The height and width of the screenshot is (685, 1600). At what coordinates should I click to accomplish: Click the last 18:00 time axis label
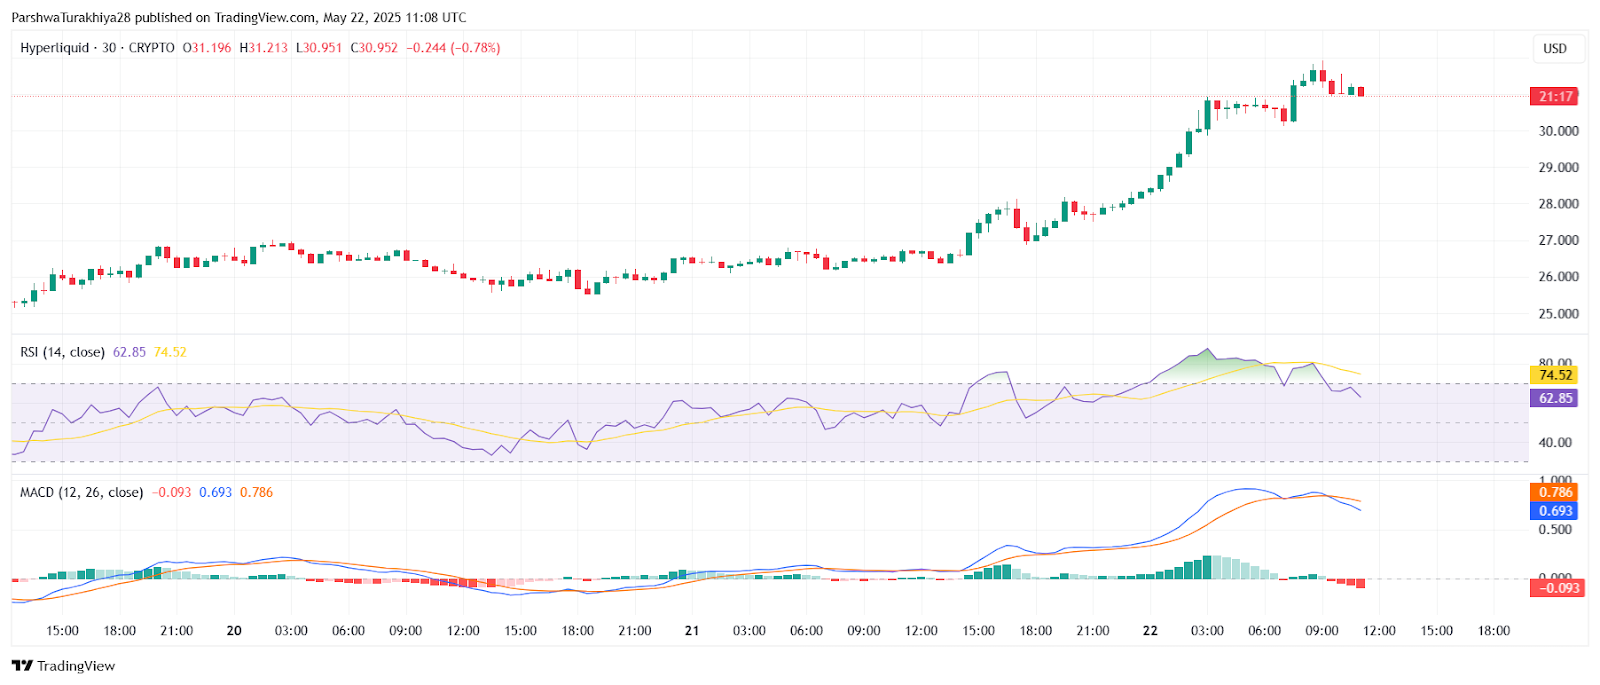coord(1494,631)
